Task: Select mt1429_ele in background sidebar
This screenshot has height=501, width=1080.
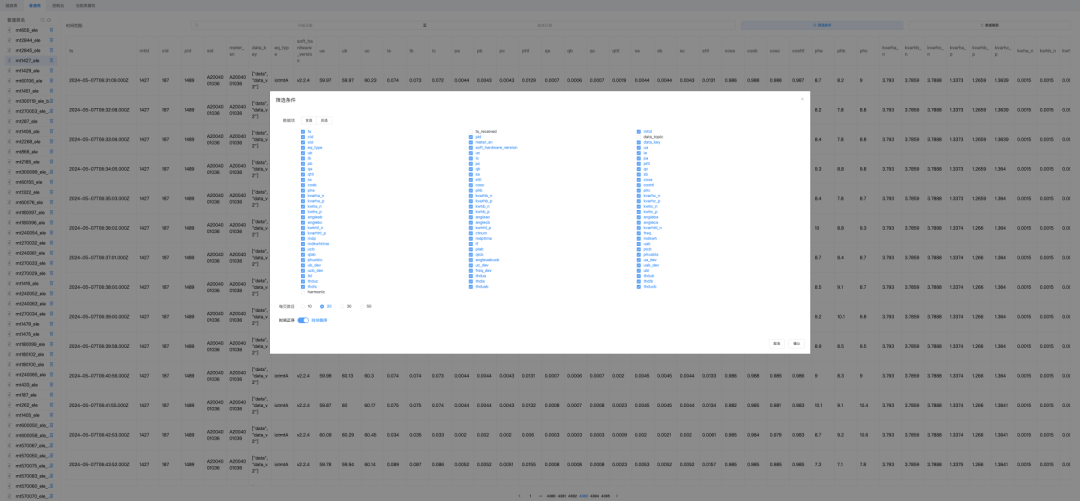Action: 28,70
